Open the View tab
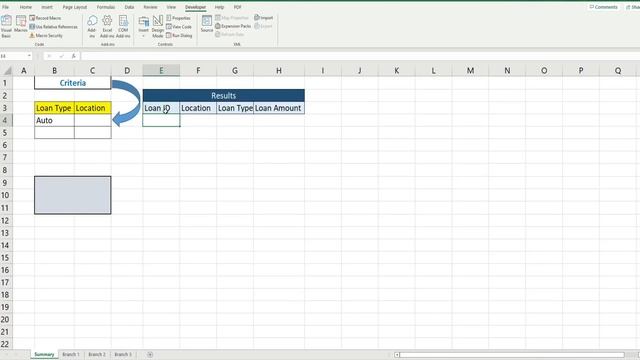Viewport: 640px width, 360px height. 171,7
